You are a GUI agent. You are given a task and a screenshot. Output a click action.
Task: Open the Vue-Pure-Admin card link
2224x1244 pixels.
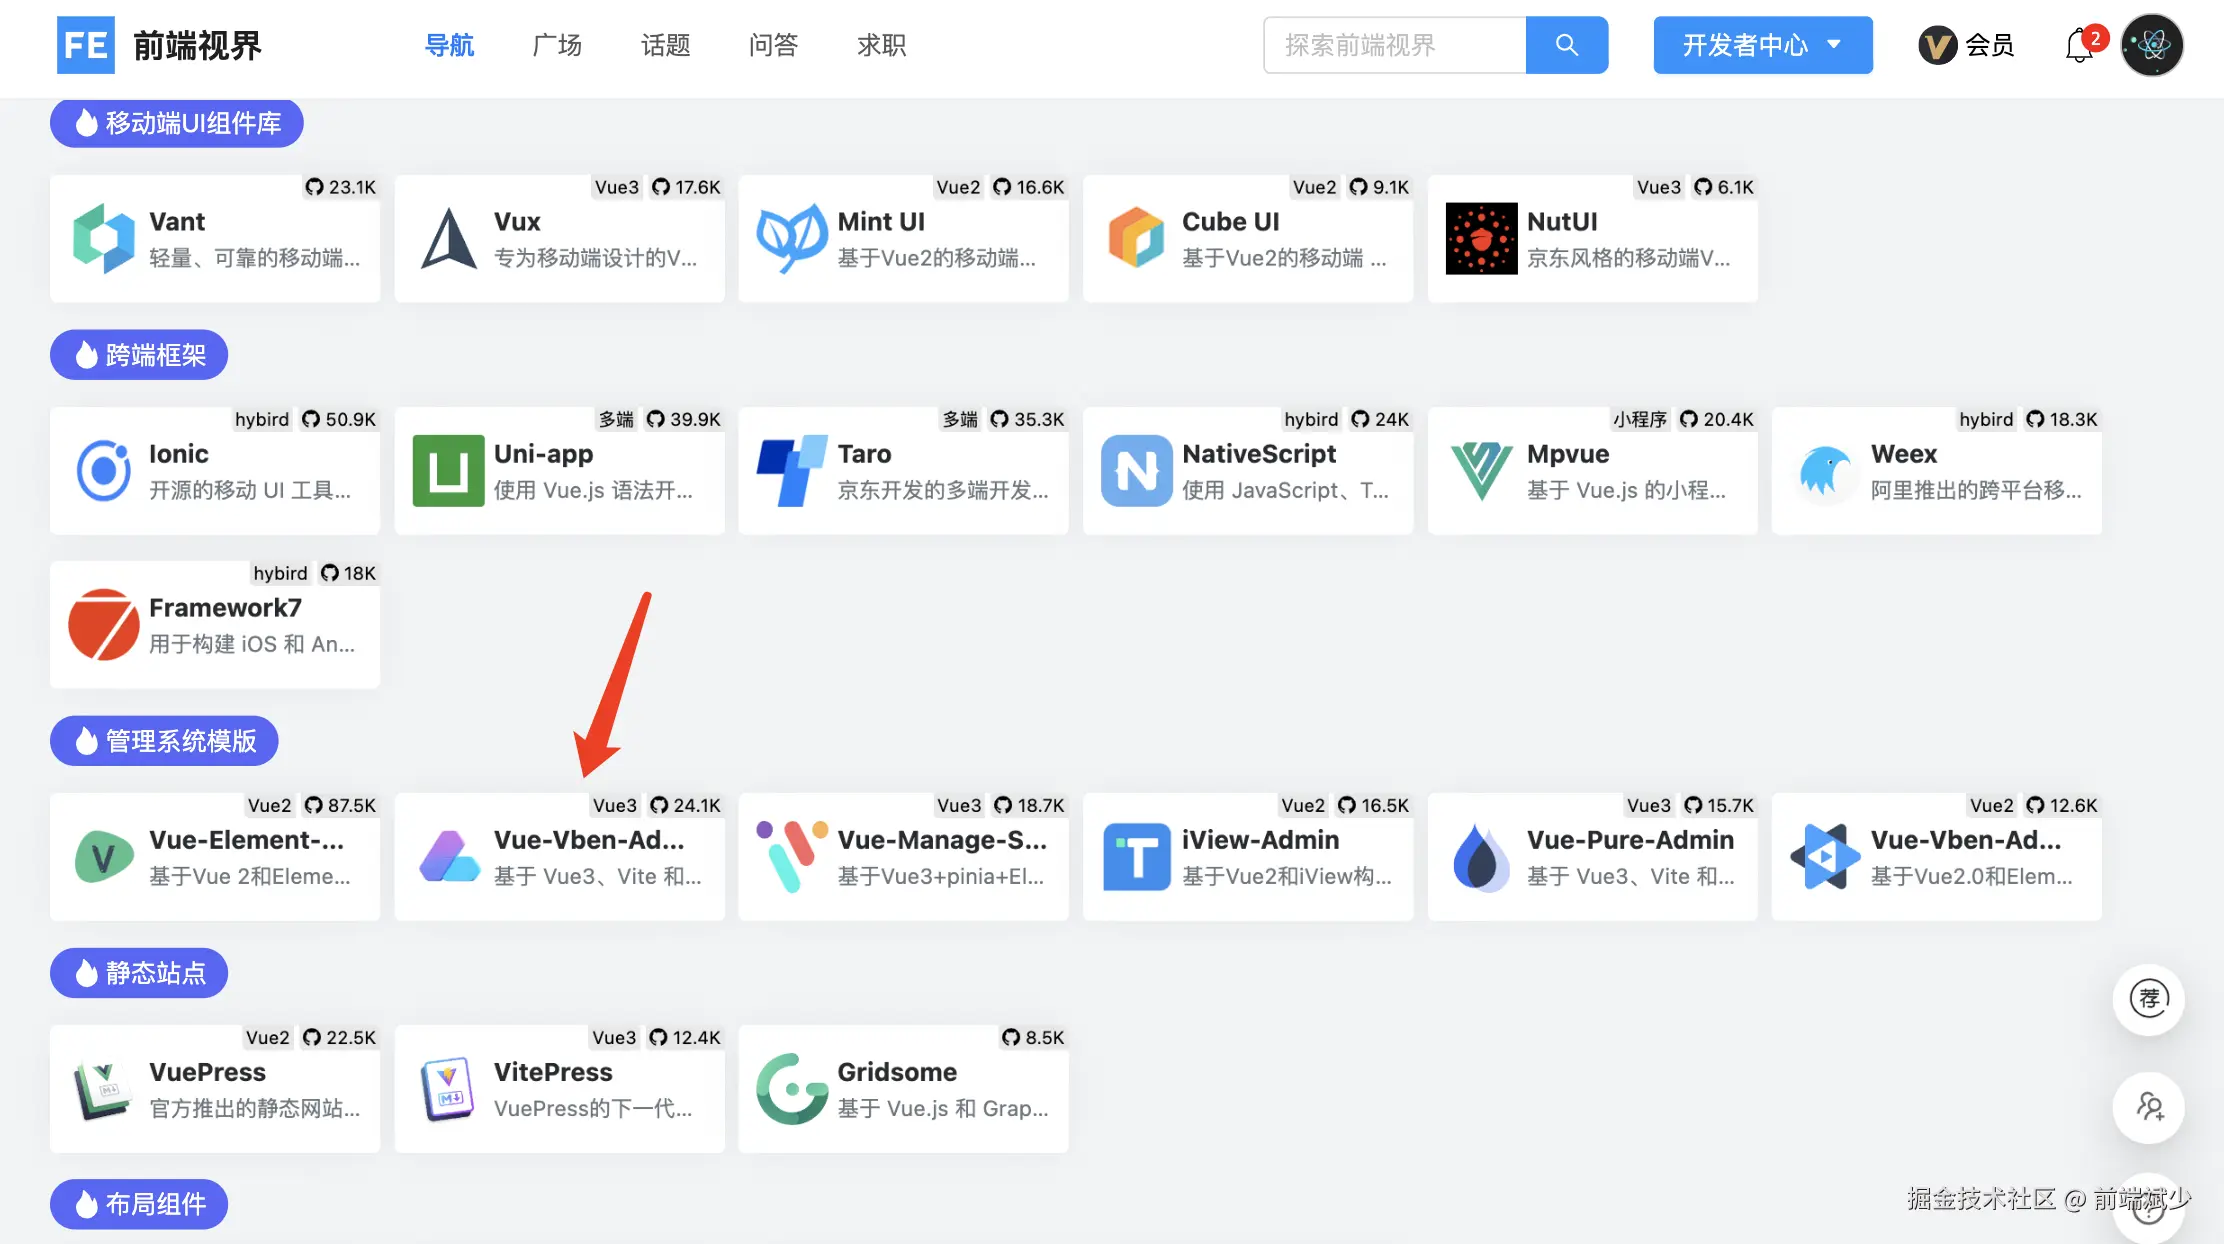[x=1592, y=857]
